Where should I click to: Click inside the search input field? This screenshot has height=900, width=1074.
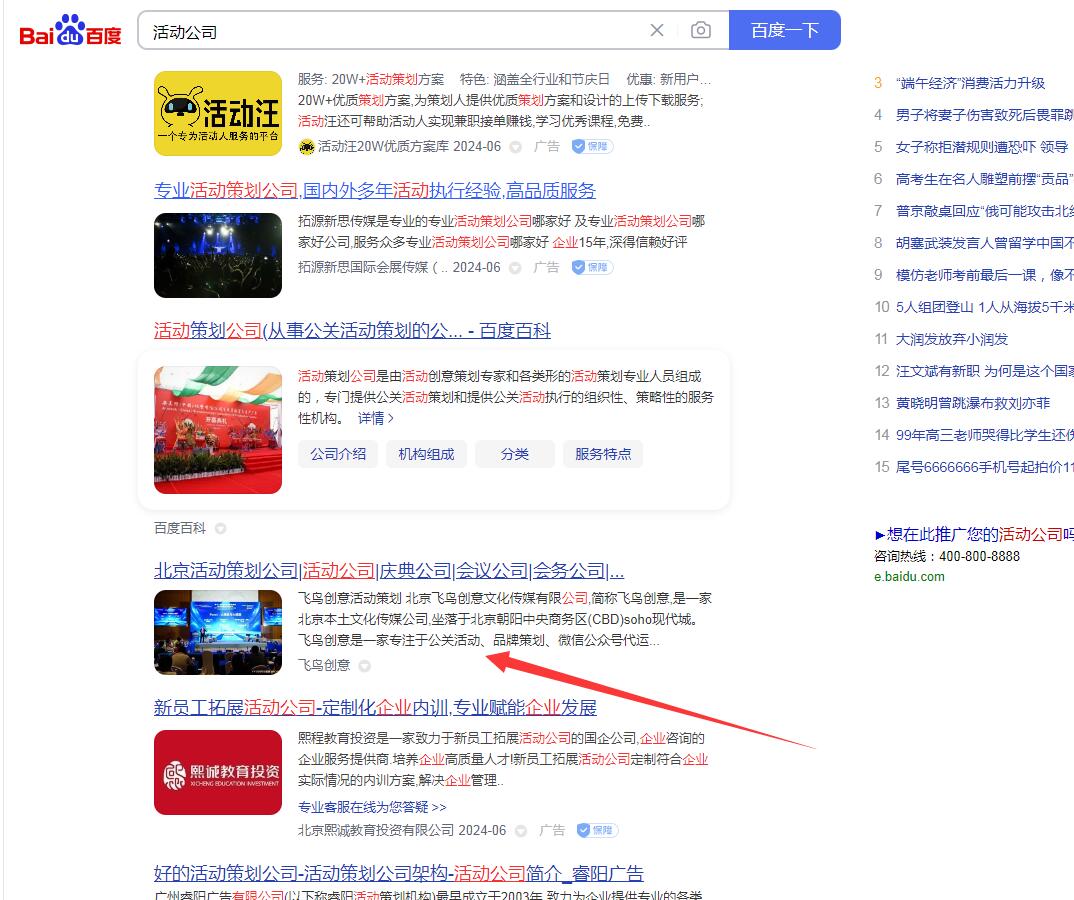click(x=400, y=30)
